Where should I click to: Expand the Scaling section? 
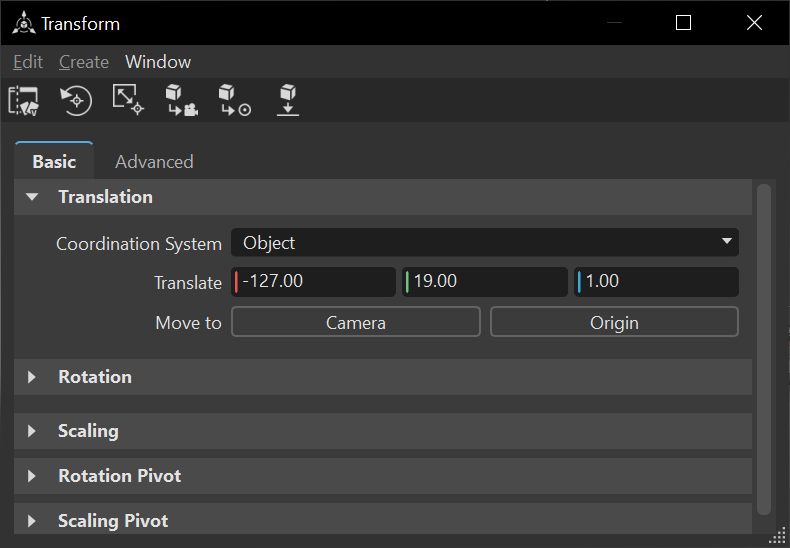pos(383,431)
